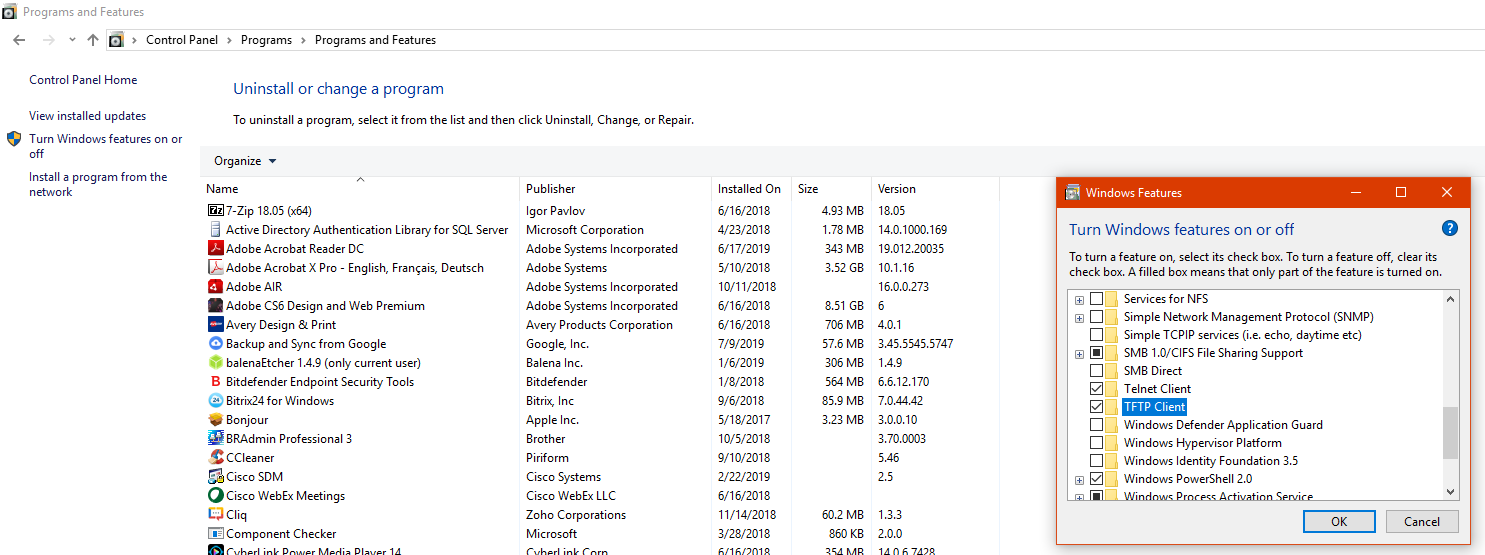Select the Bitdefender publisher cell
The height and width of the screenshot is (555, 1485).
[557, 382]
